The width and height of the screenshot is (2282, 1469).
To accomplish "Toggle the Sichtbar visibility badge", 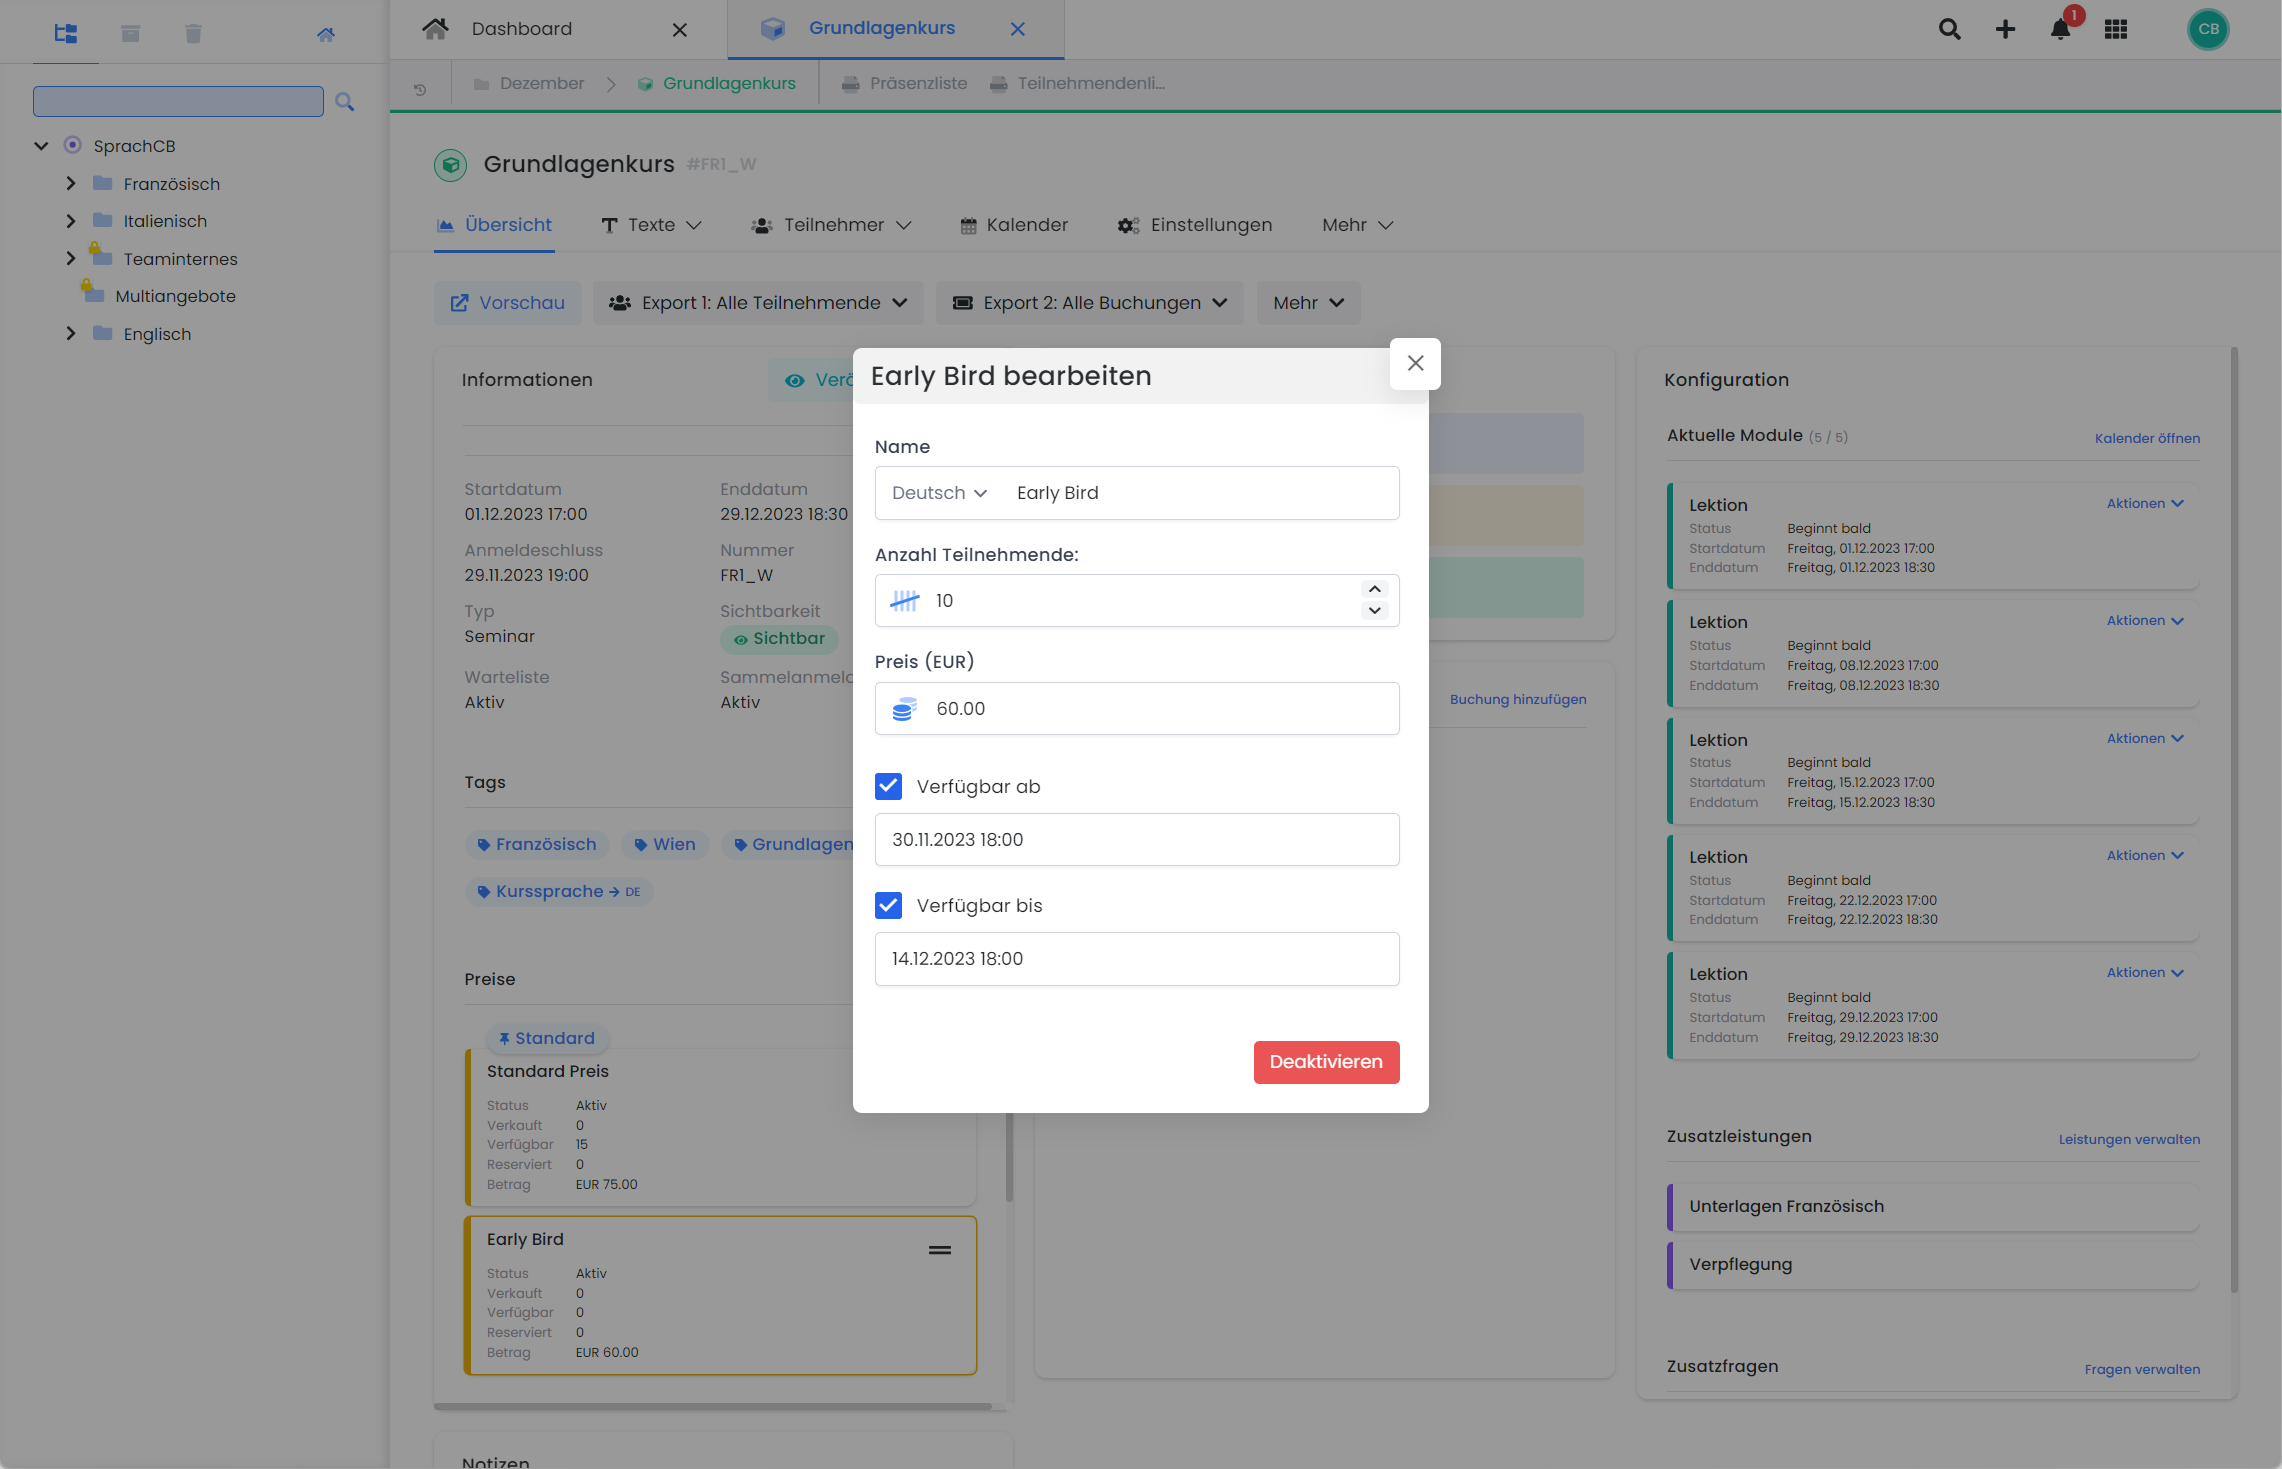I will pos(779,639).
